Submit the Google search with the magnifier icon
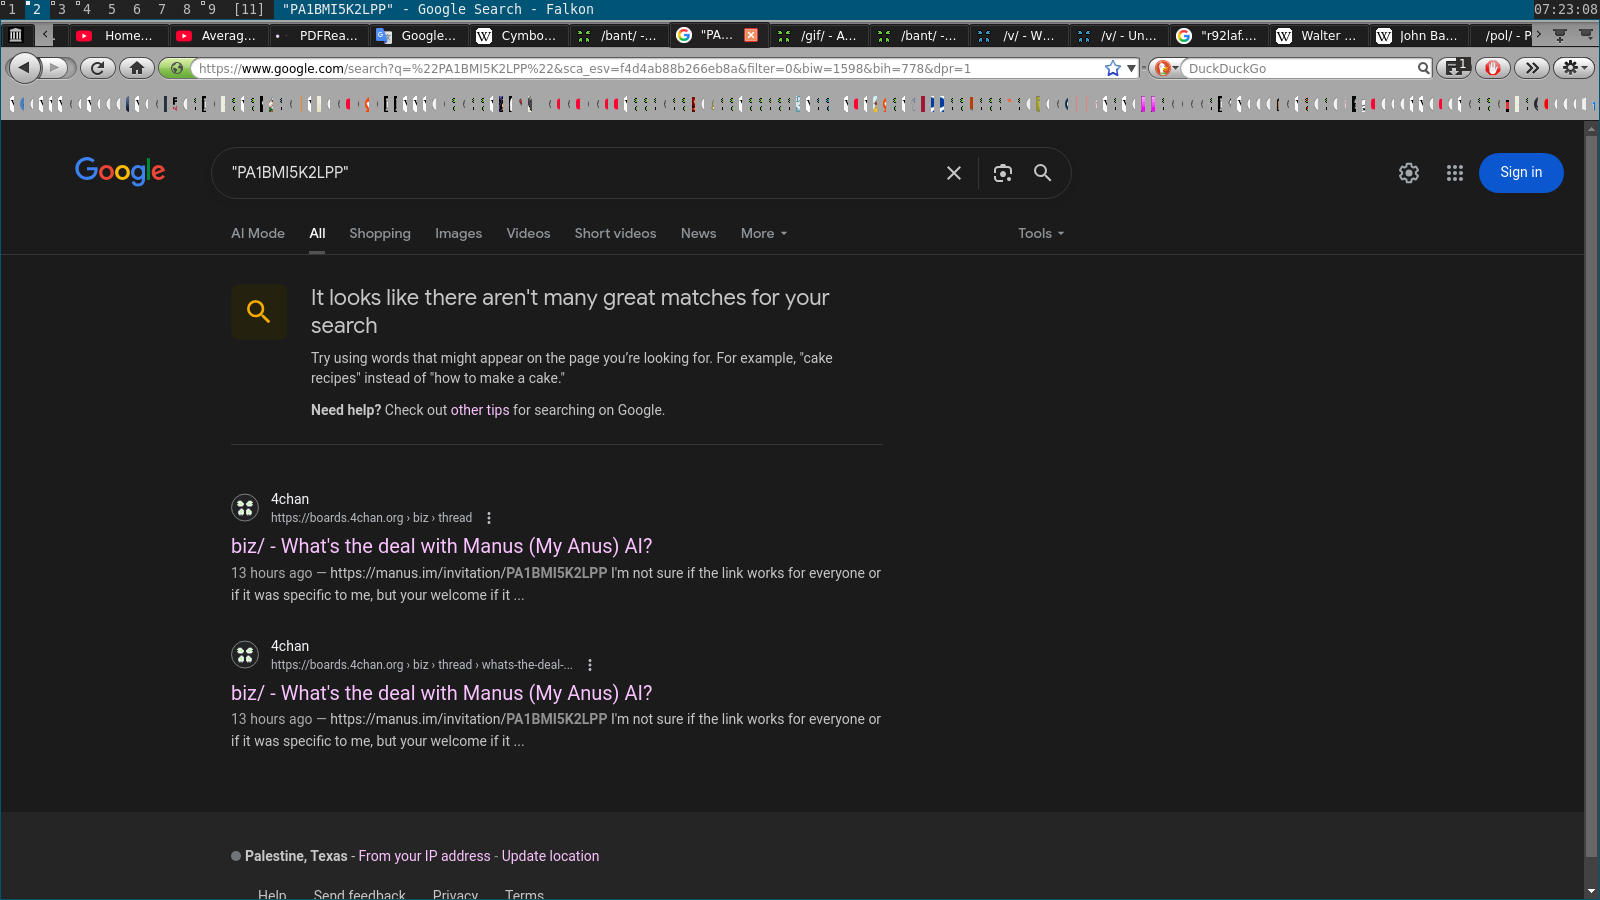The width and height of the screenshot is (1600, 900). (x=1042, y=173)
